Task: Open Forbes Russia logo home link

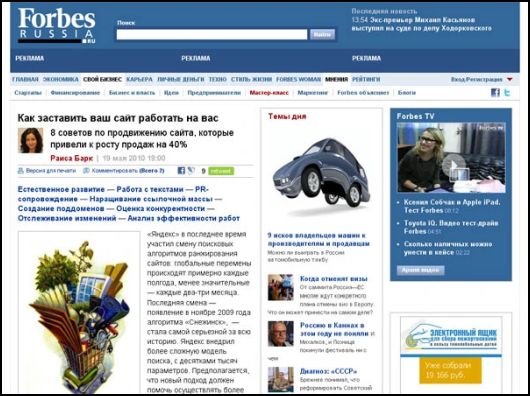Action: 56,25
